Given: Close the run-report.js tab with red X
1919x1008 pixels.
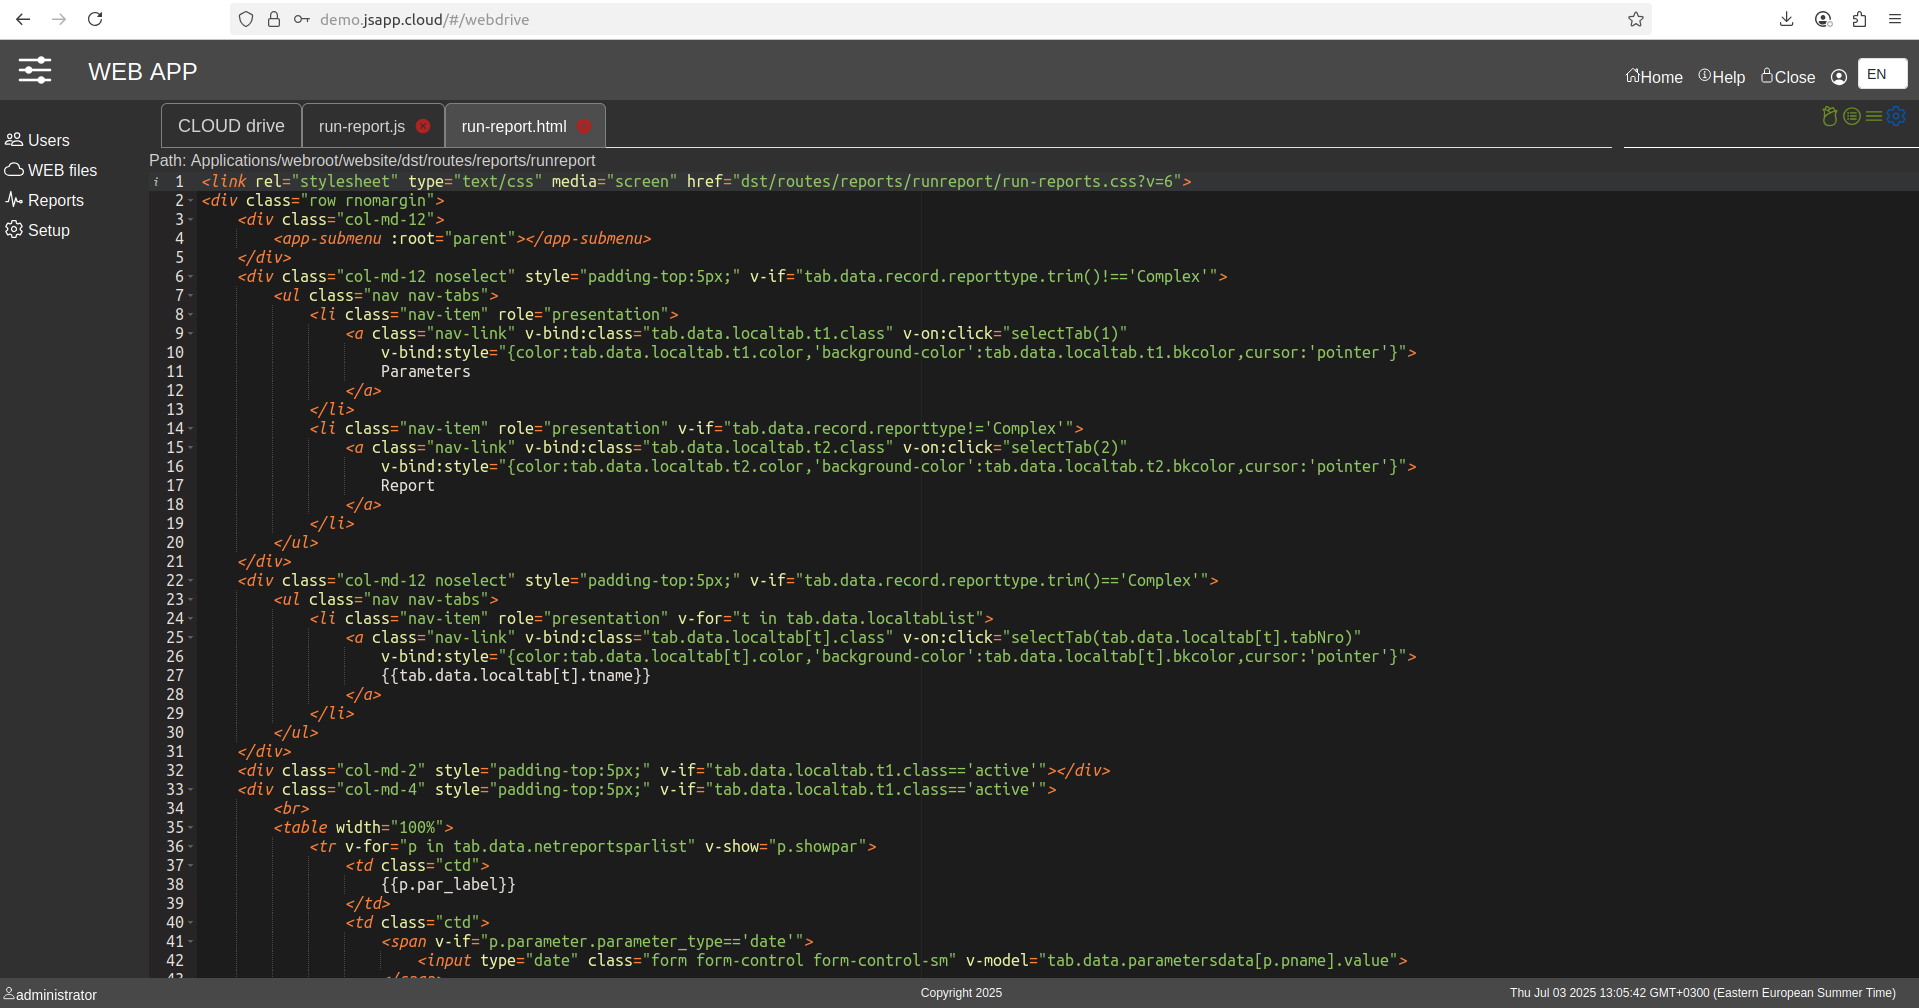Looking at the screenshot, I should (423, 126).
